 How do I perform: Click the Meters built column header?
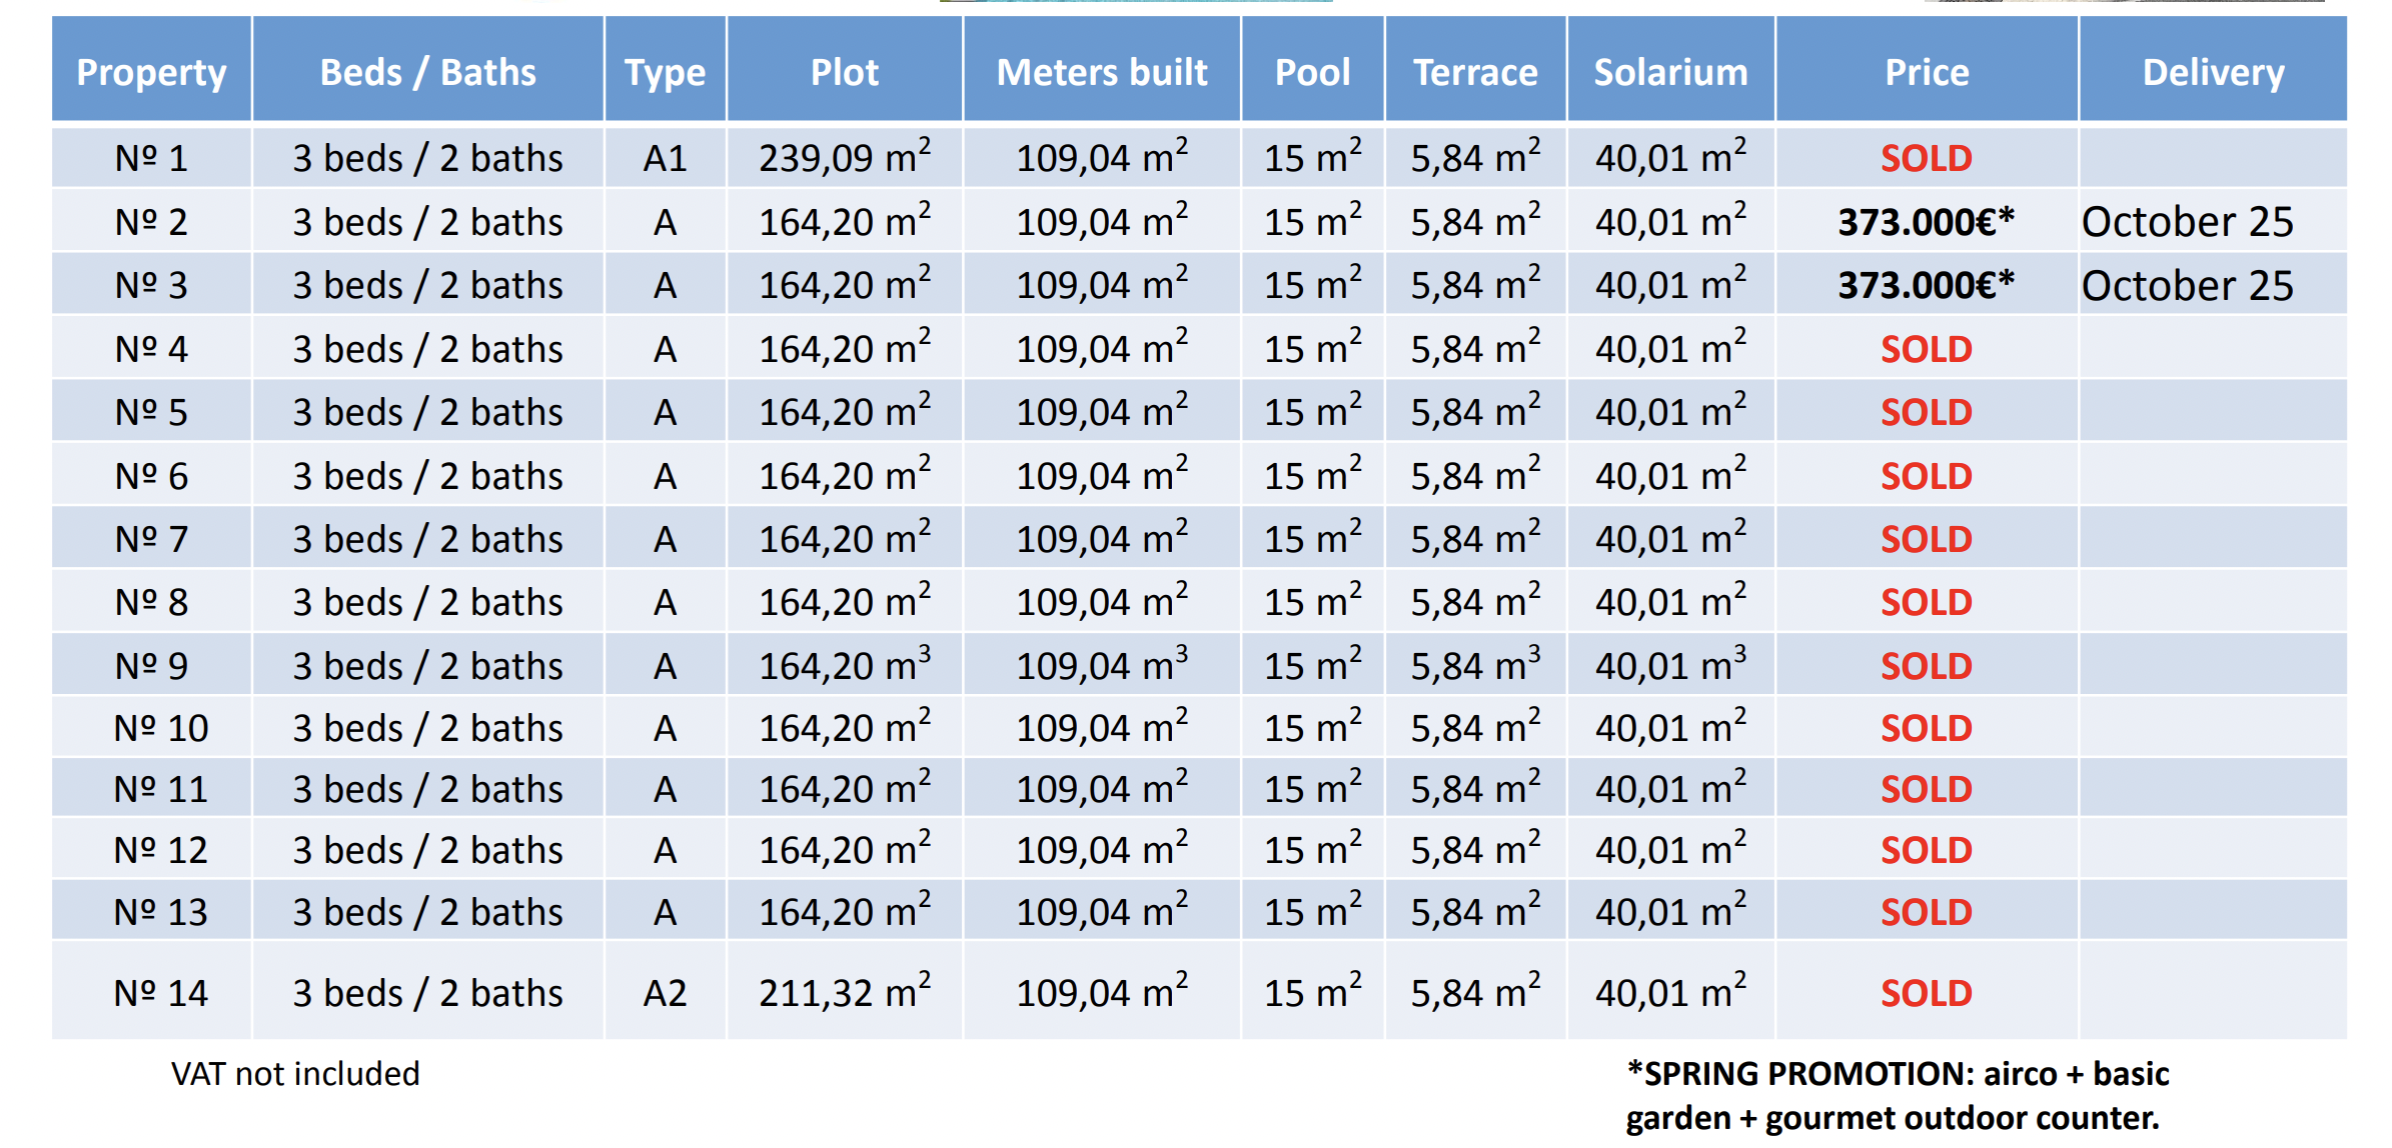pos(1102,72)
